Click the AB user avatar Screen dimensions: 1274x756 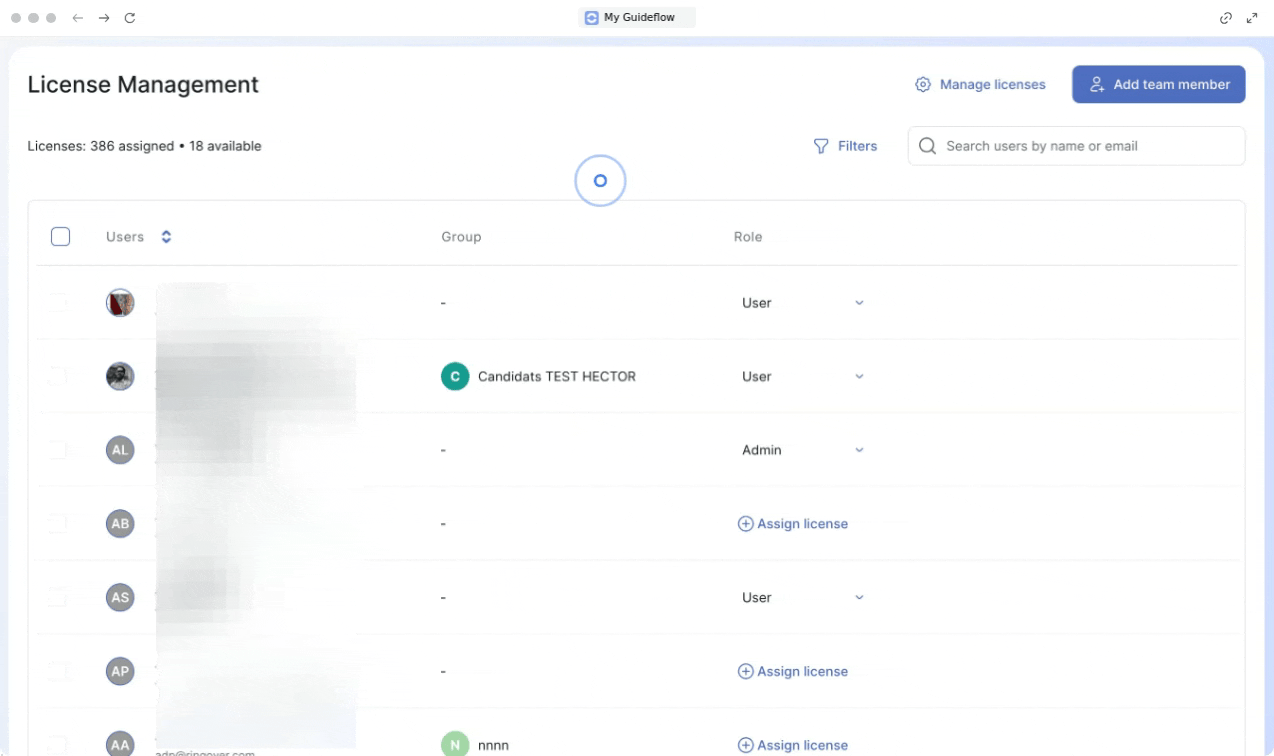[120, 524]
